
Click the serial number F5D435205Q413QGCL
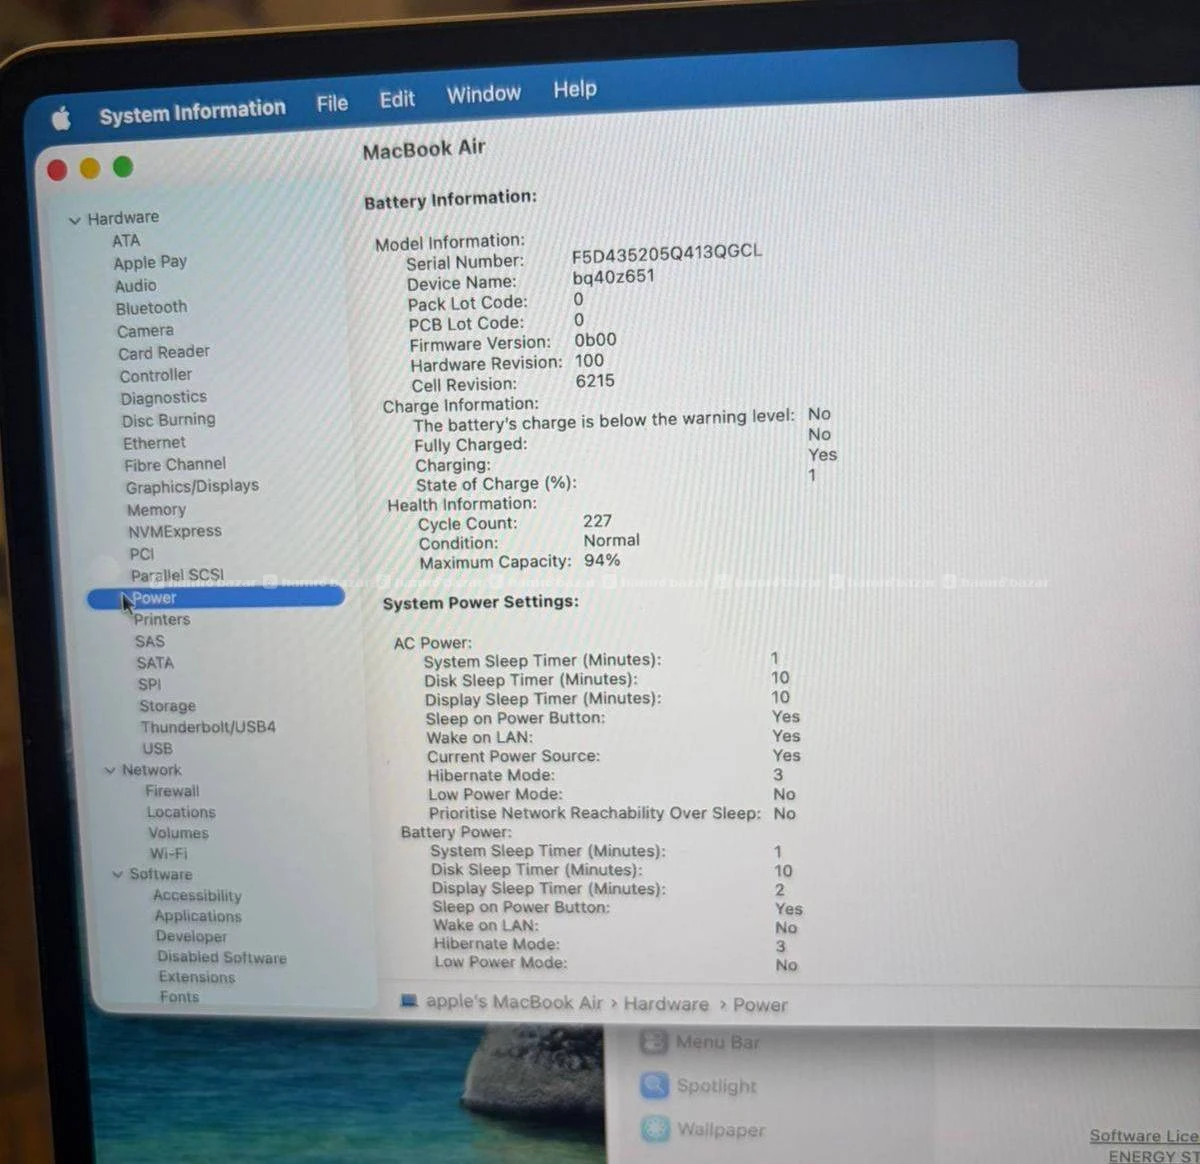point(666,252)
